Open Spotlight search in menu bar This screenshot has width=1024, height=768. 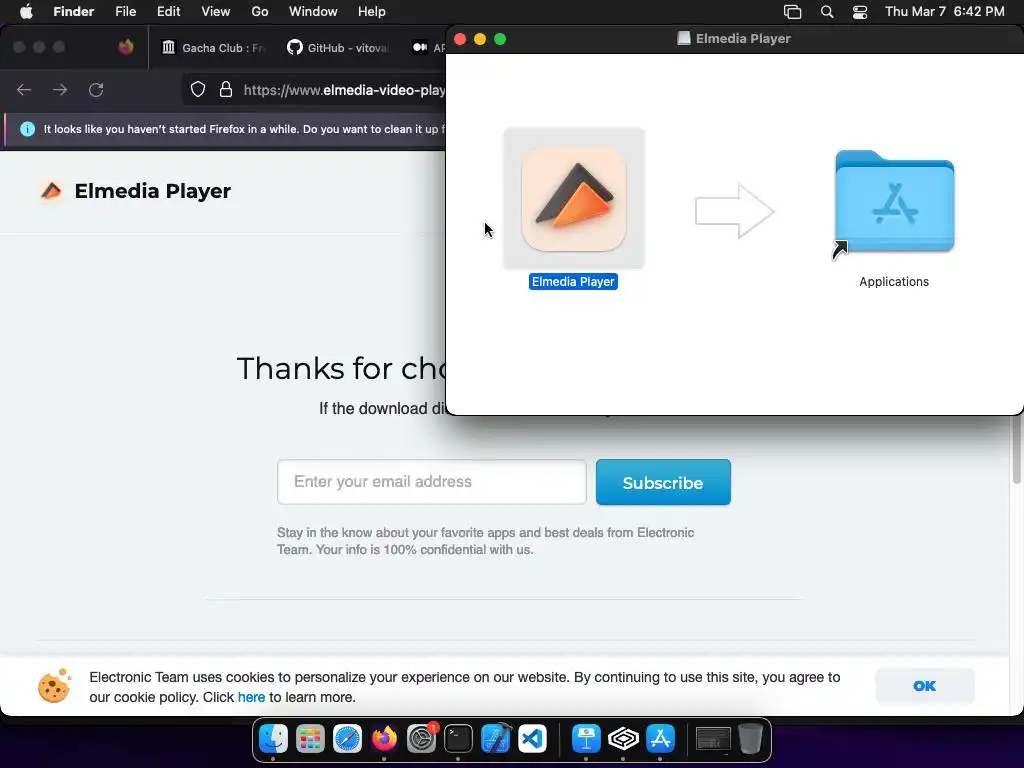pos(827,11)
